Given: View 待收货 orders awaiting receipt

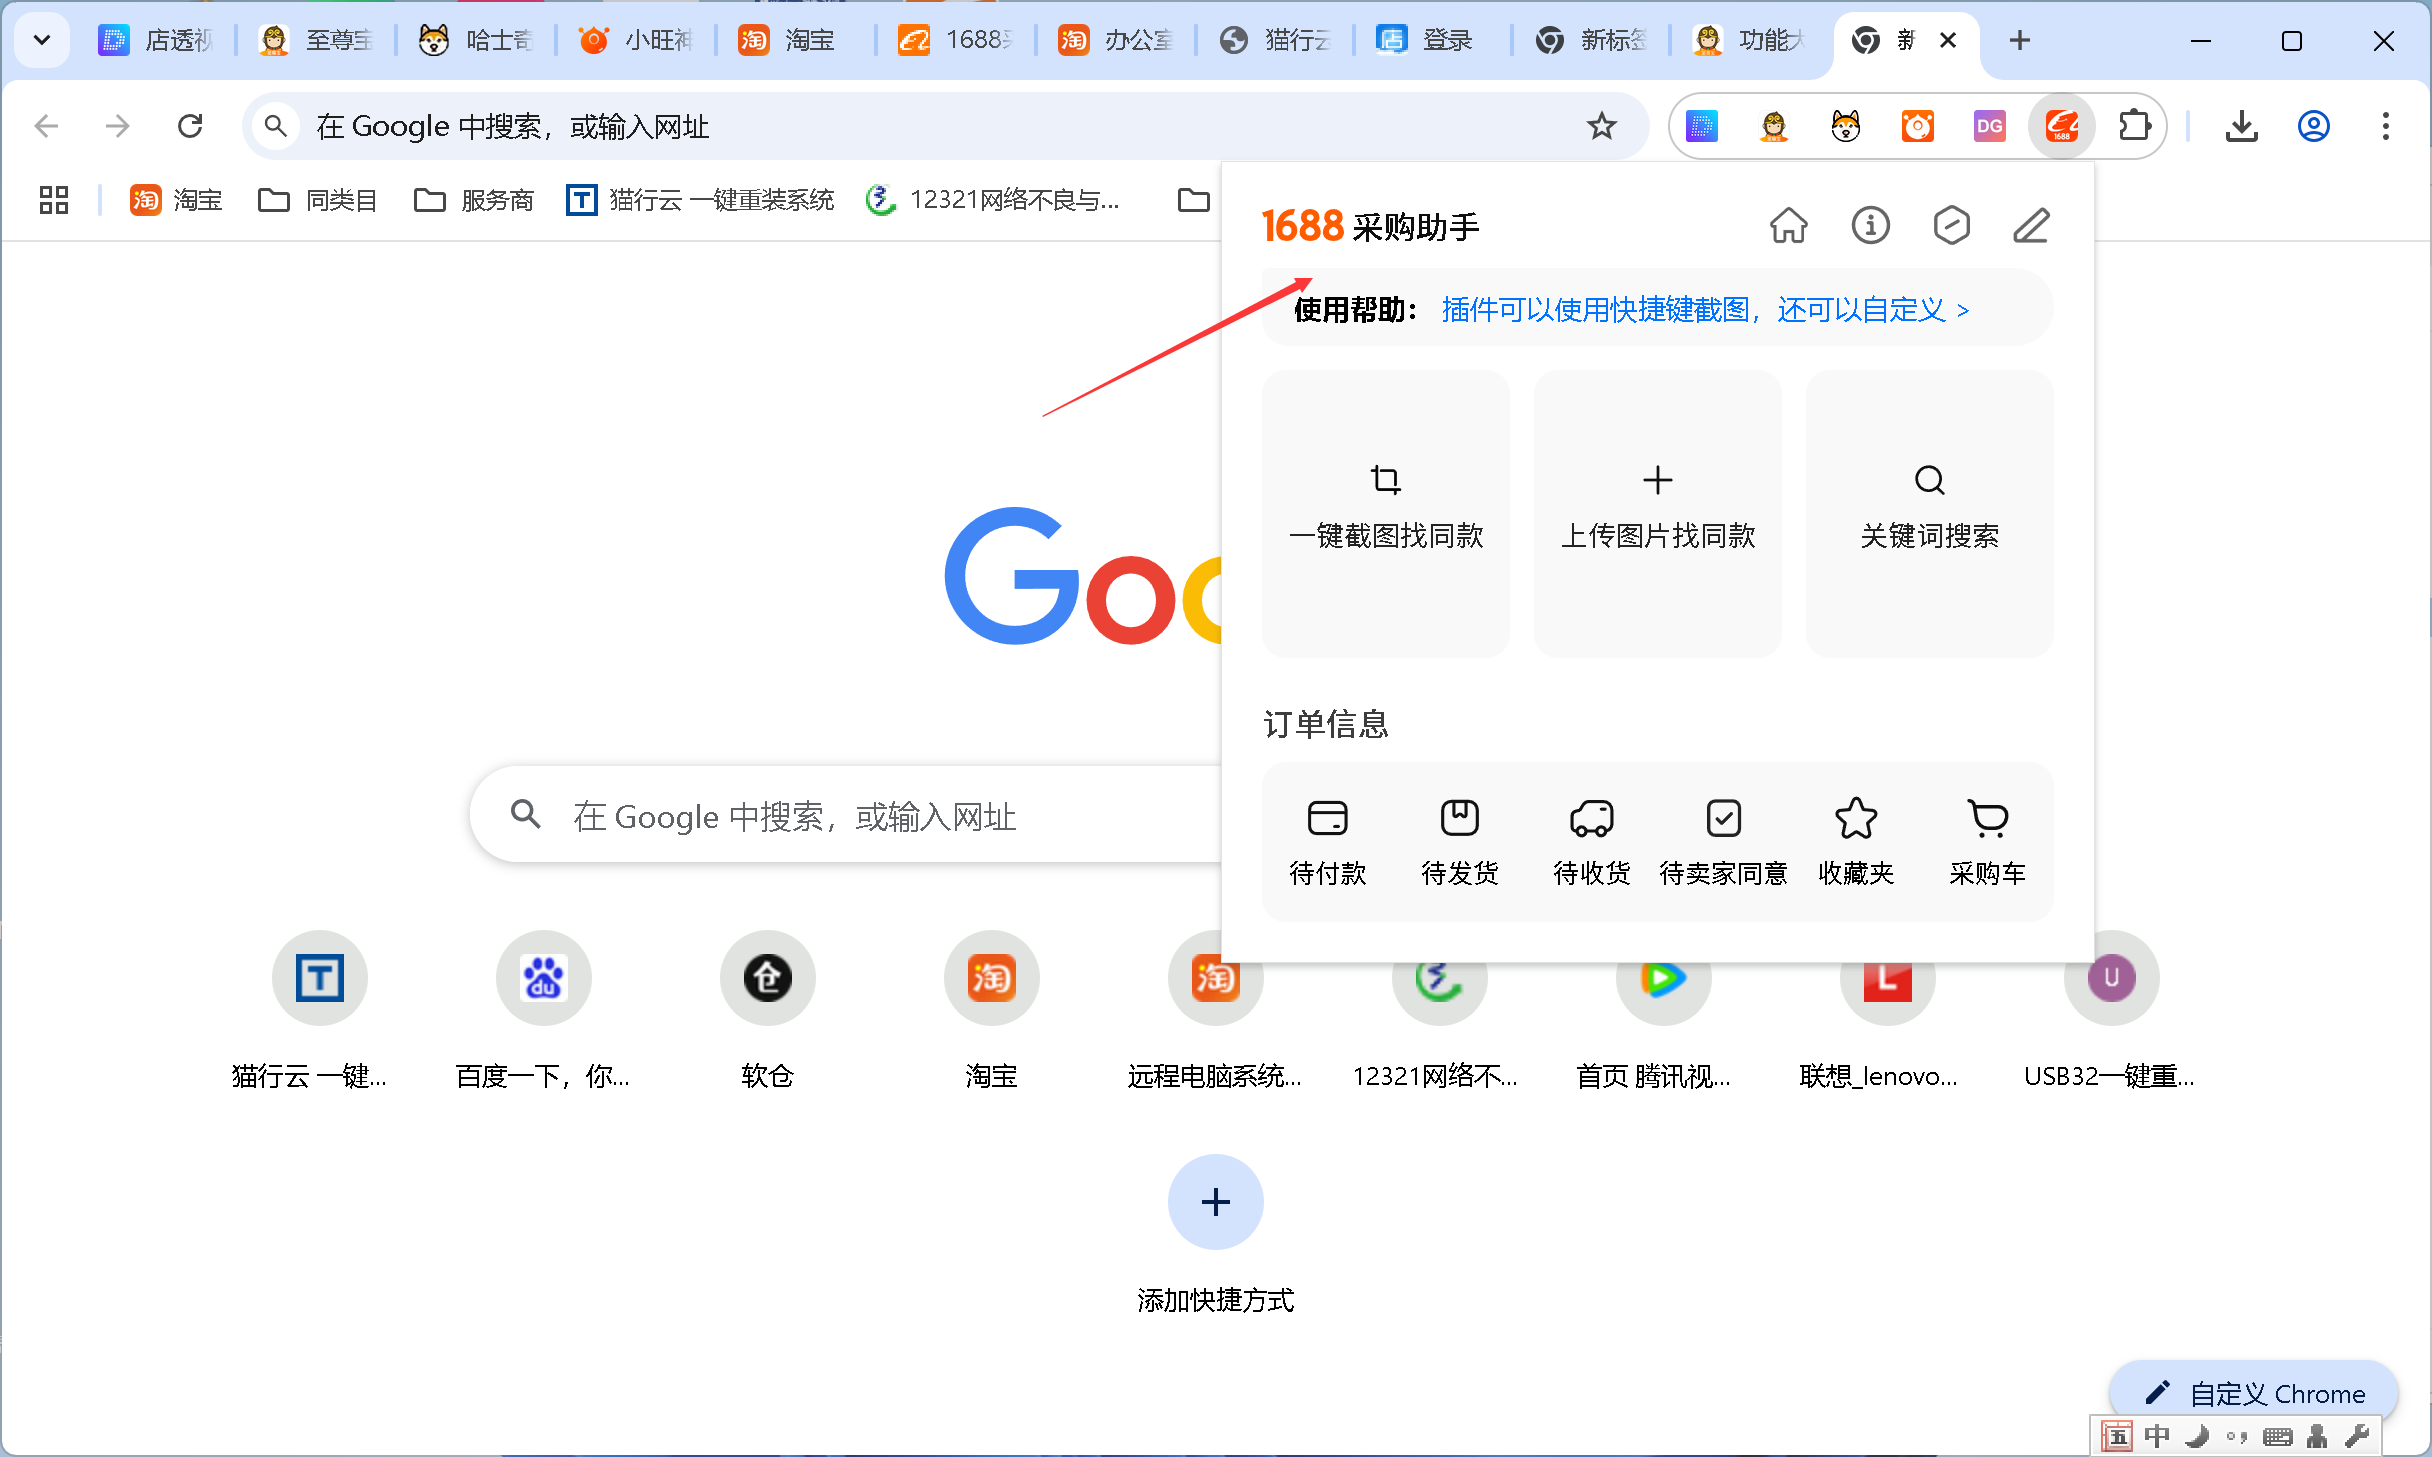Looking at the screenshot, I should [x=1592, y=843].
